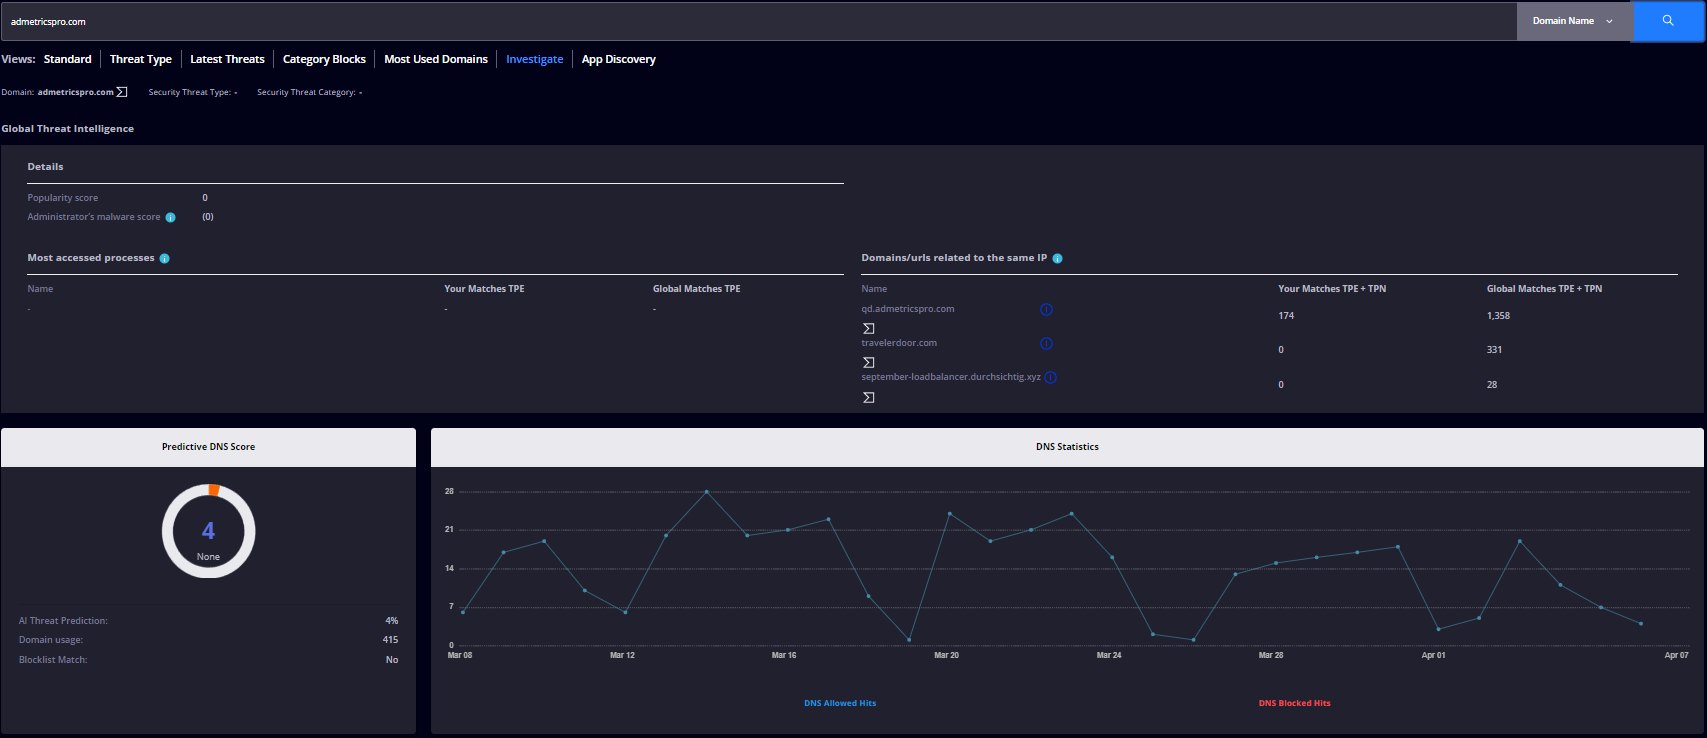Click the 174 matches value for qd.admetricspro.com
The width and height of the screenshot is (1707, 738).
(x=1286, y=316)
